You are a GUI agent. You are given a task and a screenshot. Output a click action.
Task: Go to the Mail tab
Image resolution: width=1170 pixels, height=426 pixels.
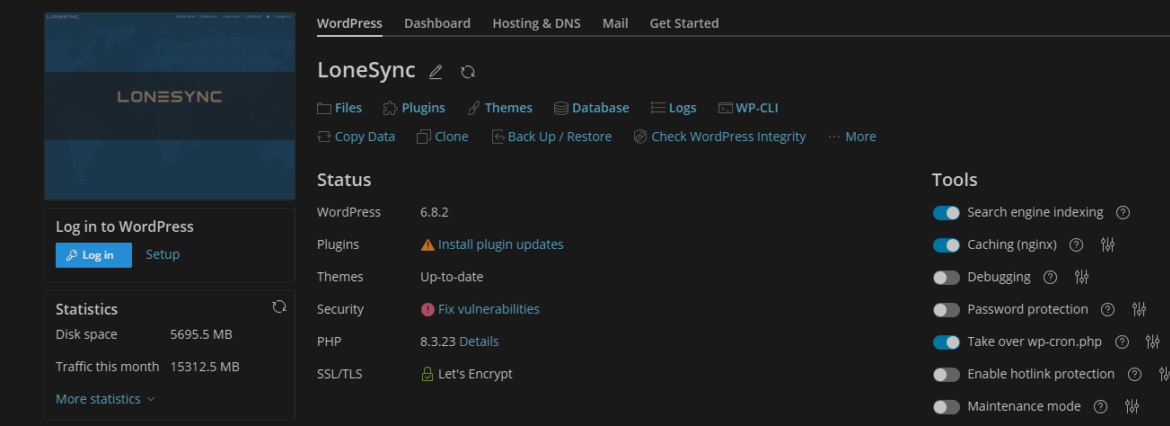615,23
